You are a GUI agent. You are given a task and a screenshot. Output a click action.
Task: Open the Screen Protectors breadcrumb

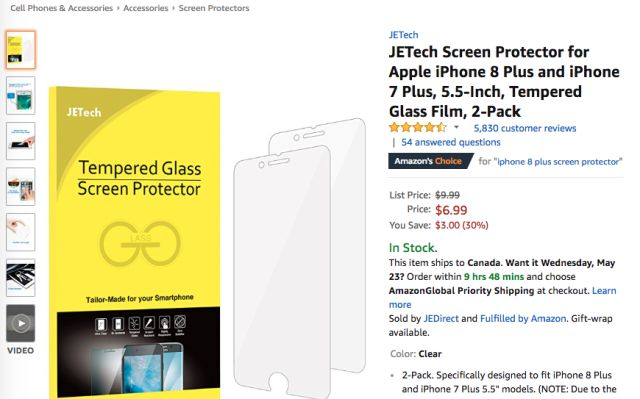coord(214,8)
